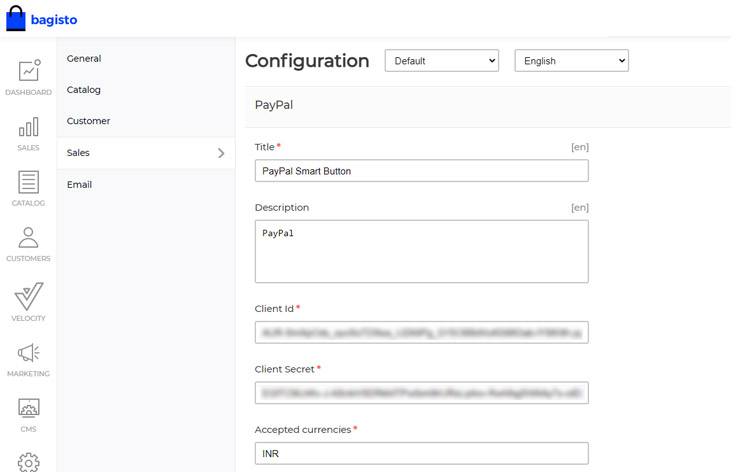Open the Velocity checkmark icon
This screenshot has width=745, height=472.
click(29, 296)
